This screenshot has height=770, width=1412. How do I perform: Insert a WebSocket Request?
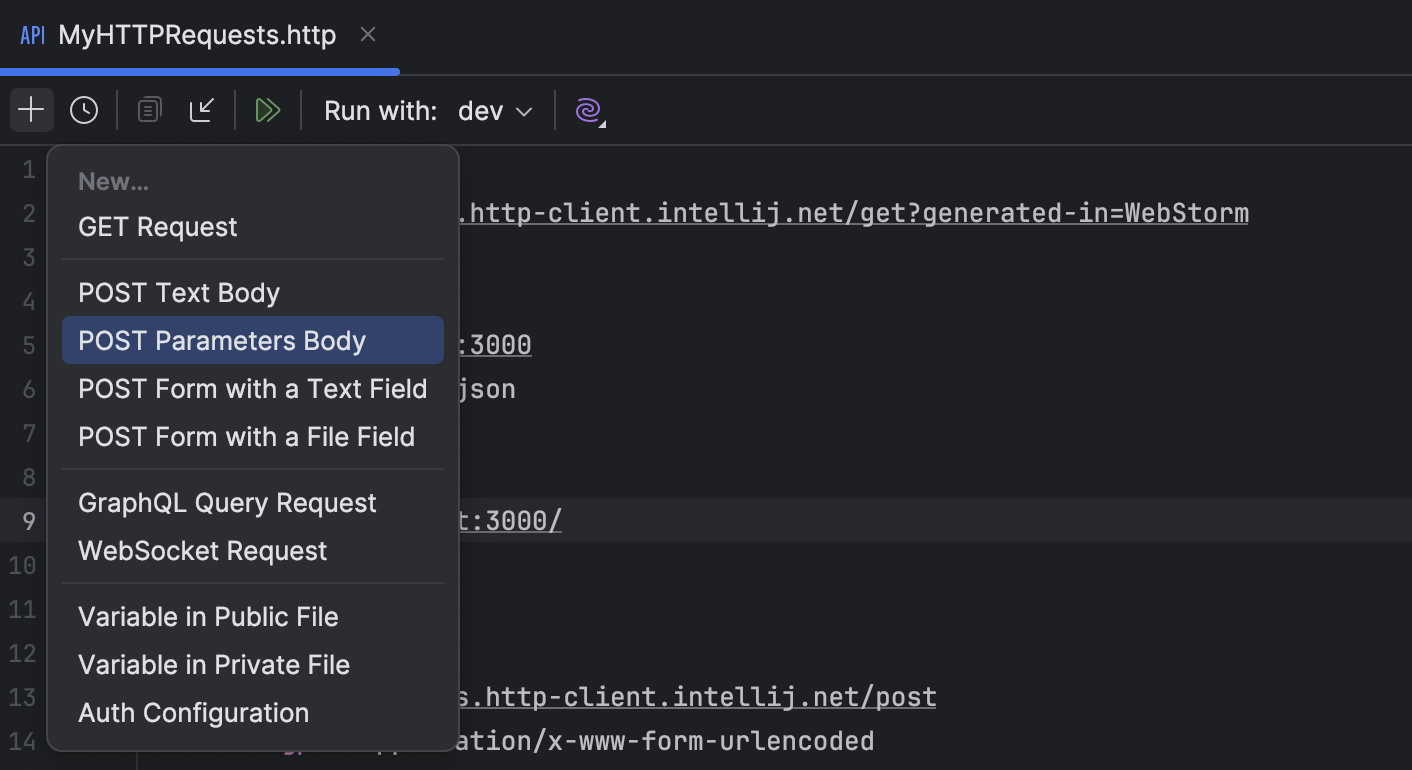[x=202, y=550]
